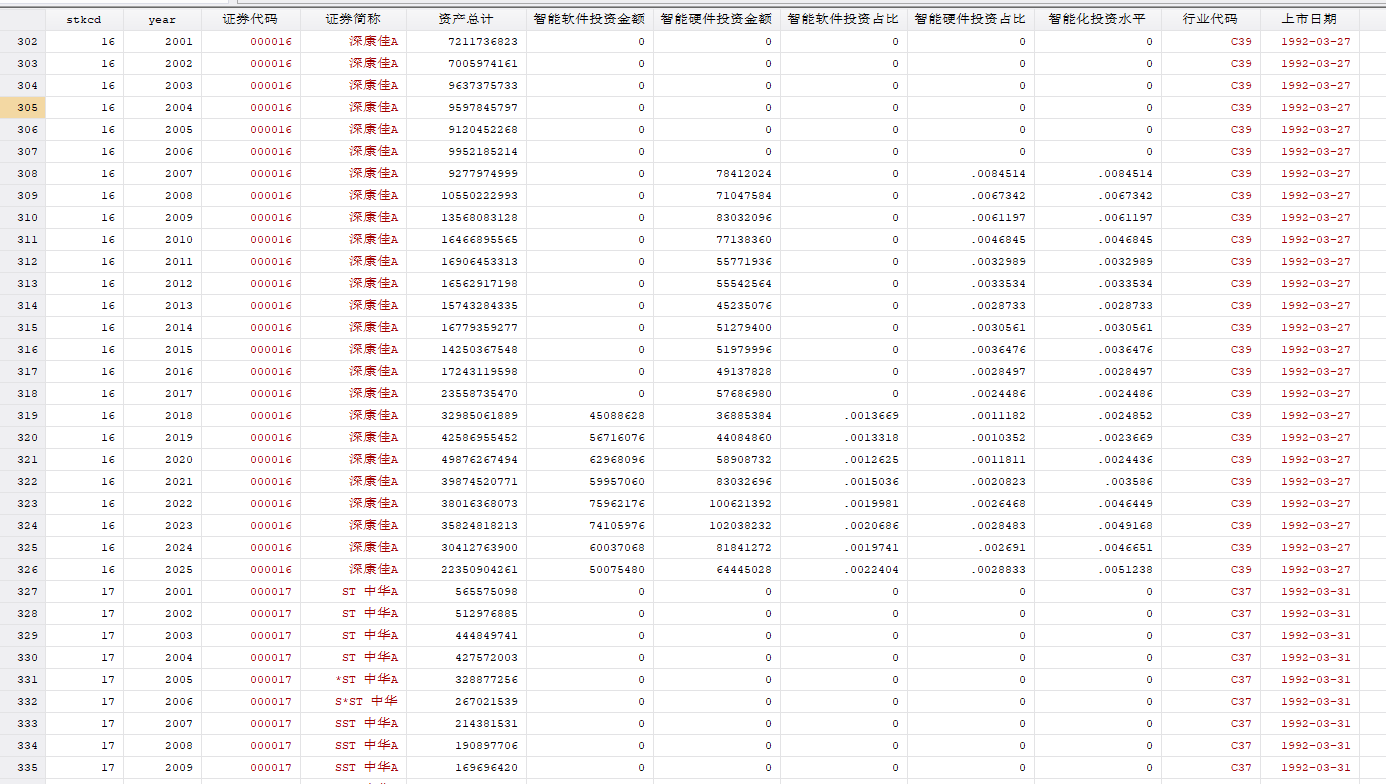The width and height of the screenshot is (1386, 784).
Task: Click the 证券代码 column header
Action: pos(250,19)
